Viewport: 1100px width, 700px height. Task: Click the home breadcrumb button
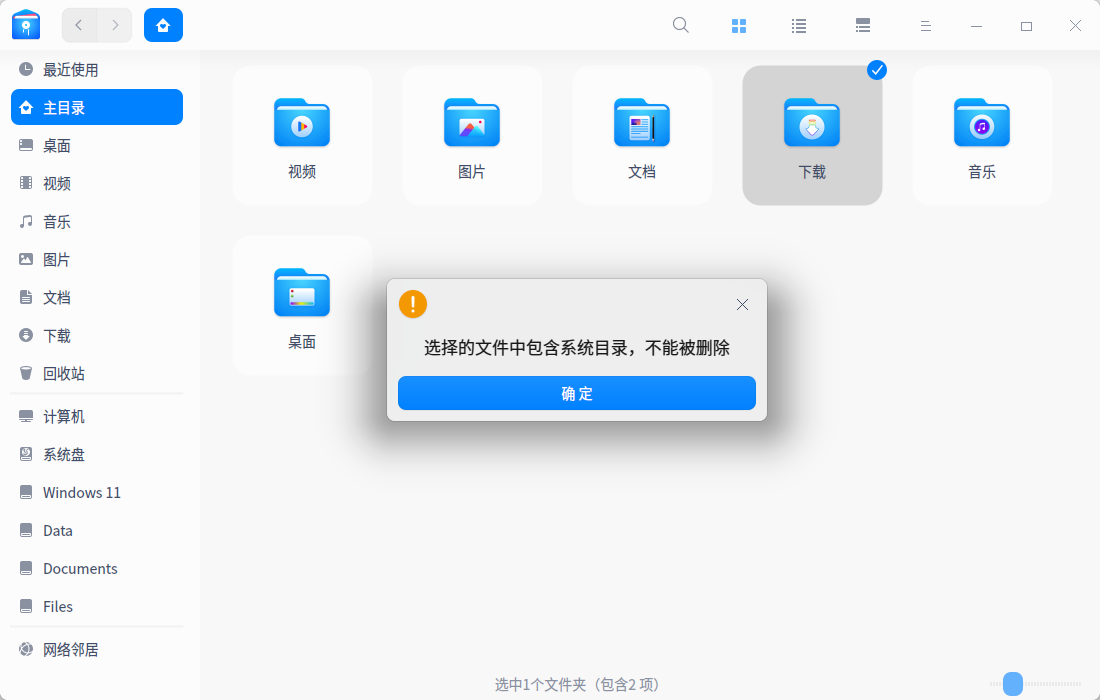click(163, 25)
